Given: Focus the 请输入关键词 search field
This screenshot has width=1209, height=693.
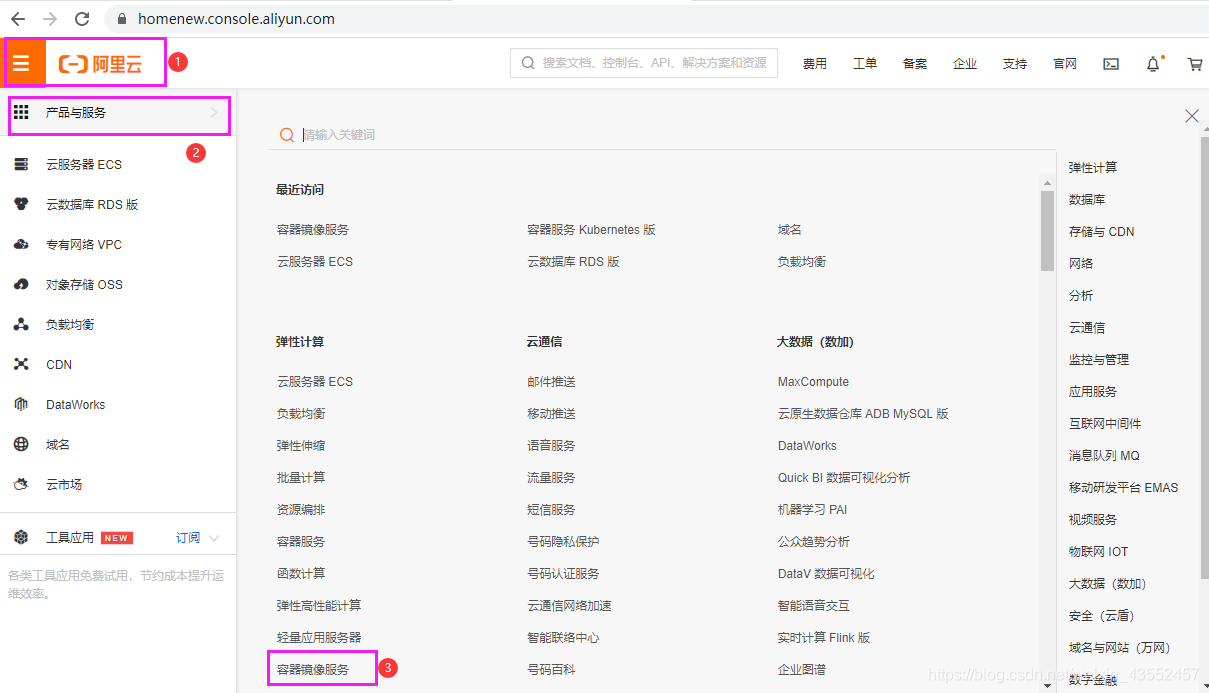Looking at the screenshot, I should [x=660, y=135].
